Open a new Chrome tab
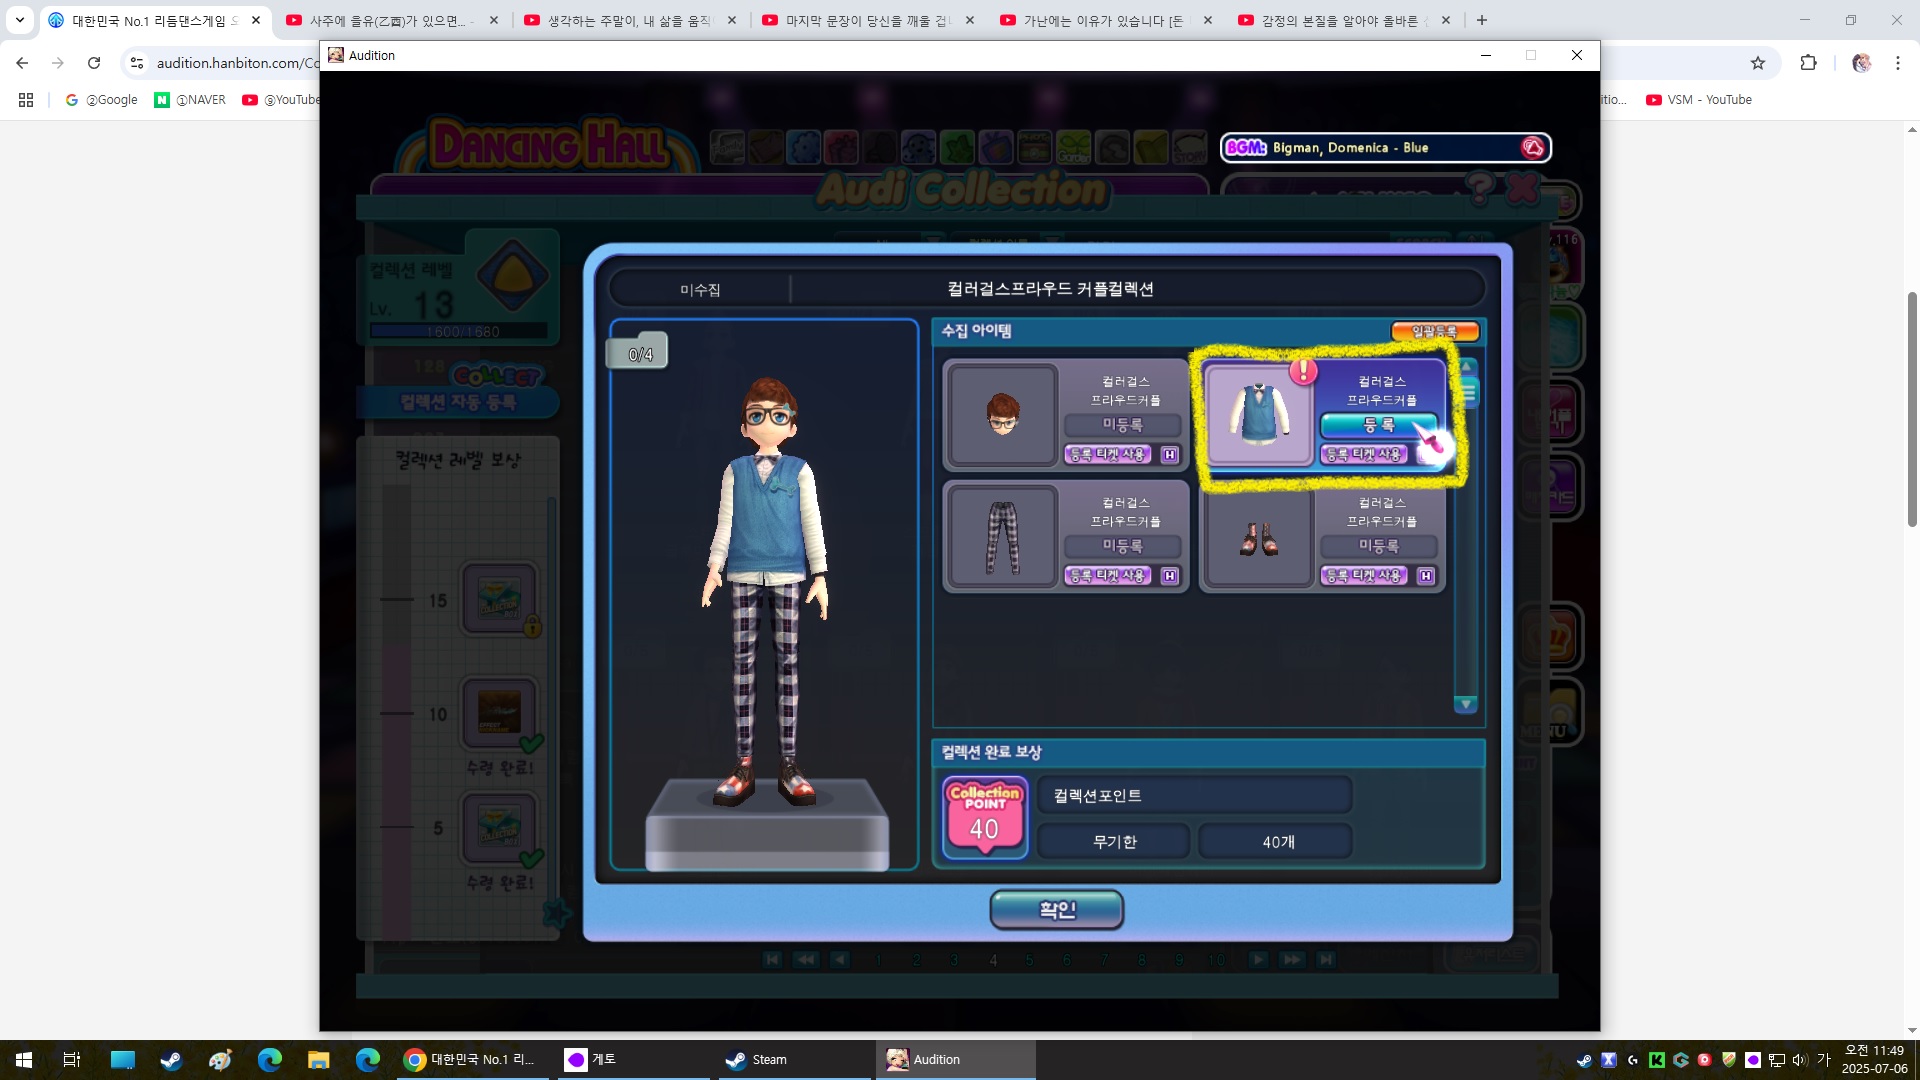Screen dimensions: 1920x1080 [1482, 20]
